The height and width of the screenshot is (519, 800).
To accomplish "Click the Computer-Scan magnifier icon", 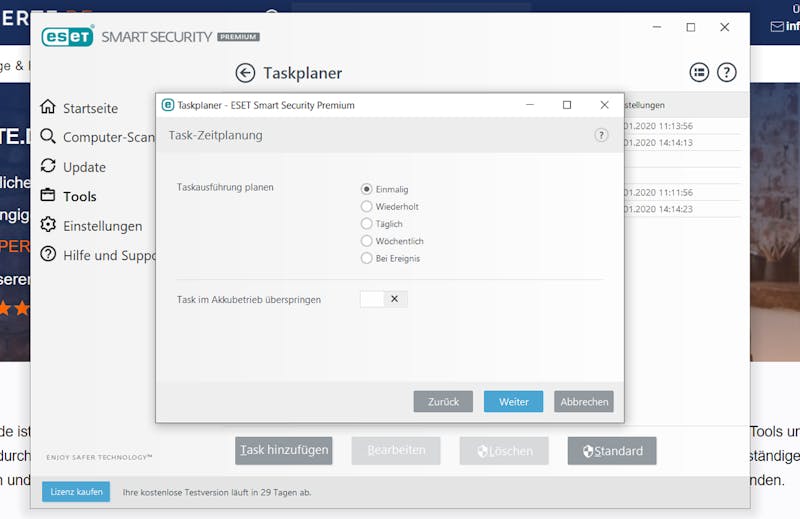I will (48, 136).
